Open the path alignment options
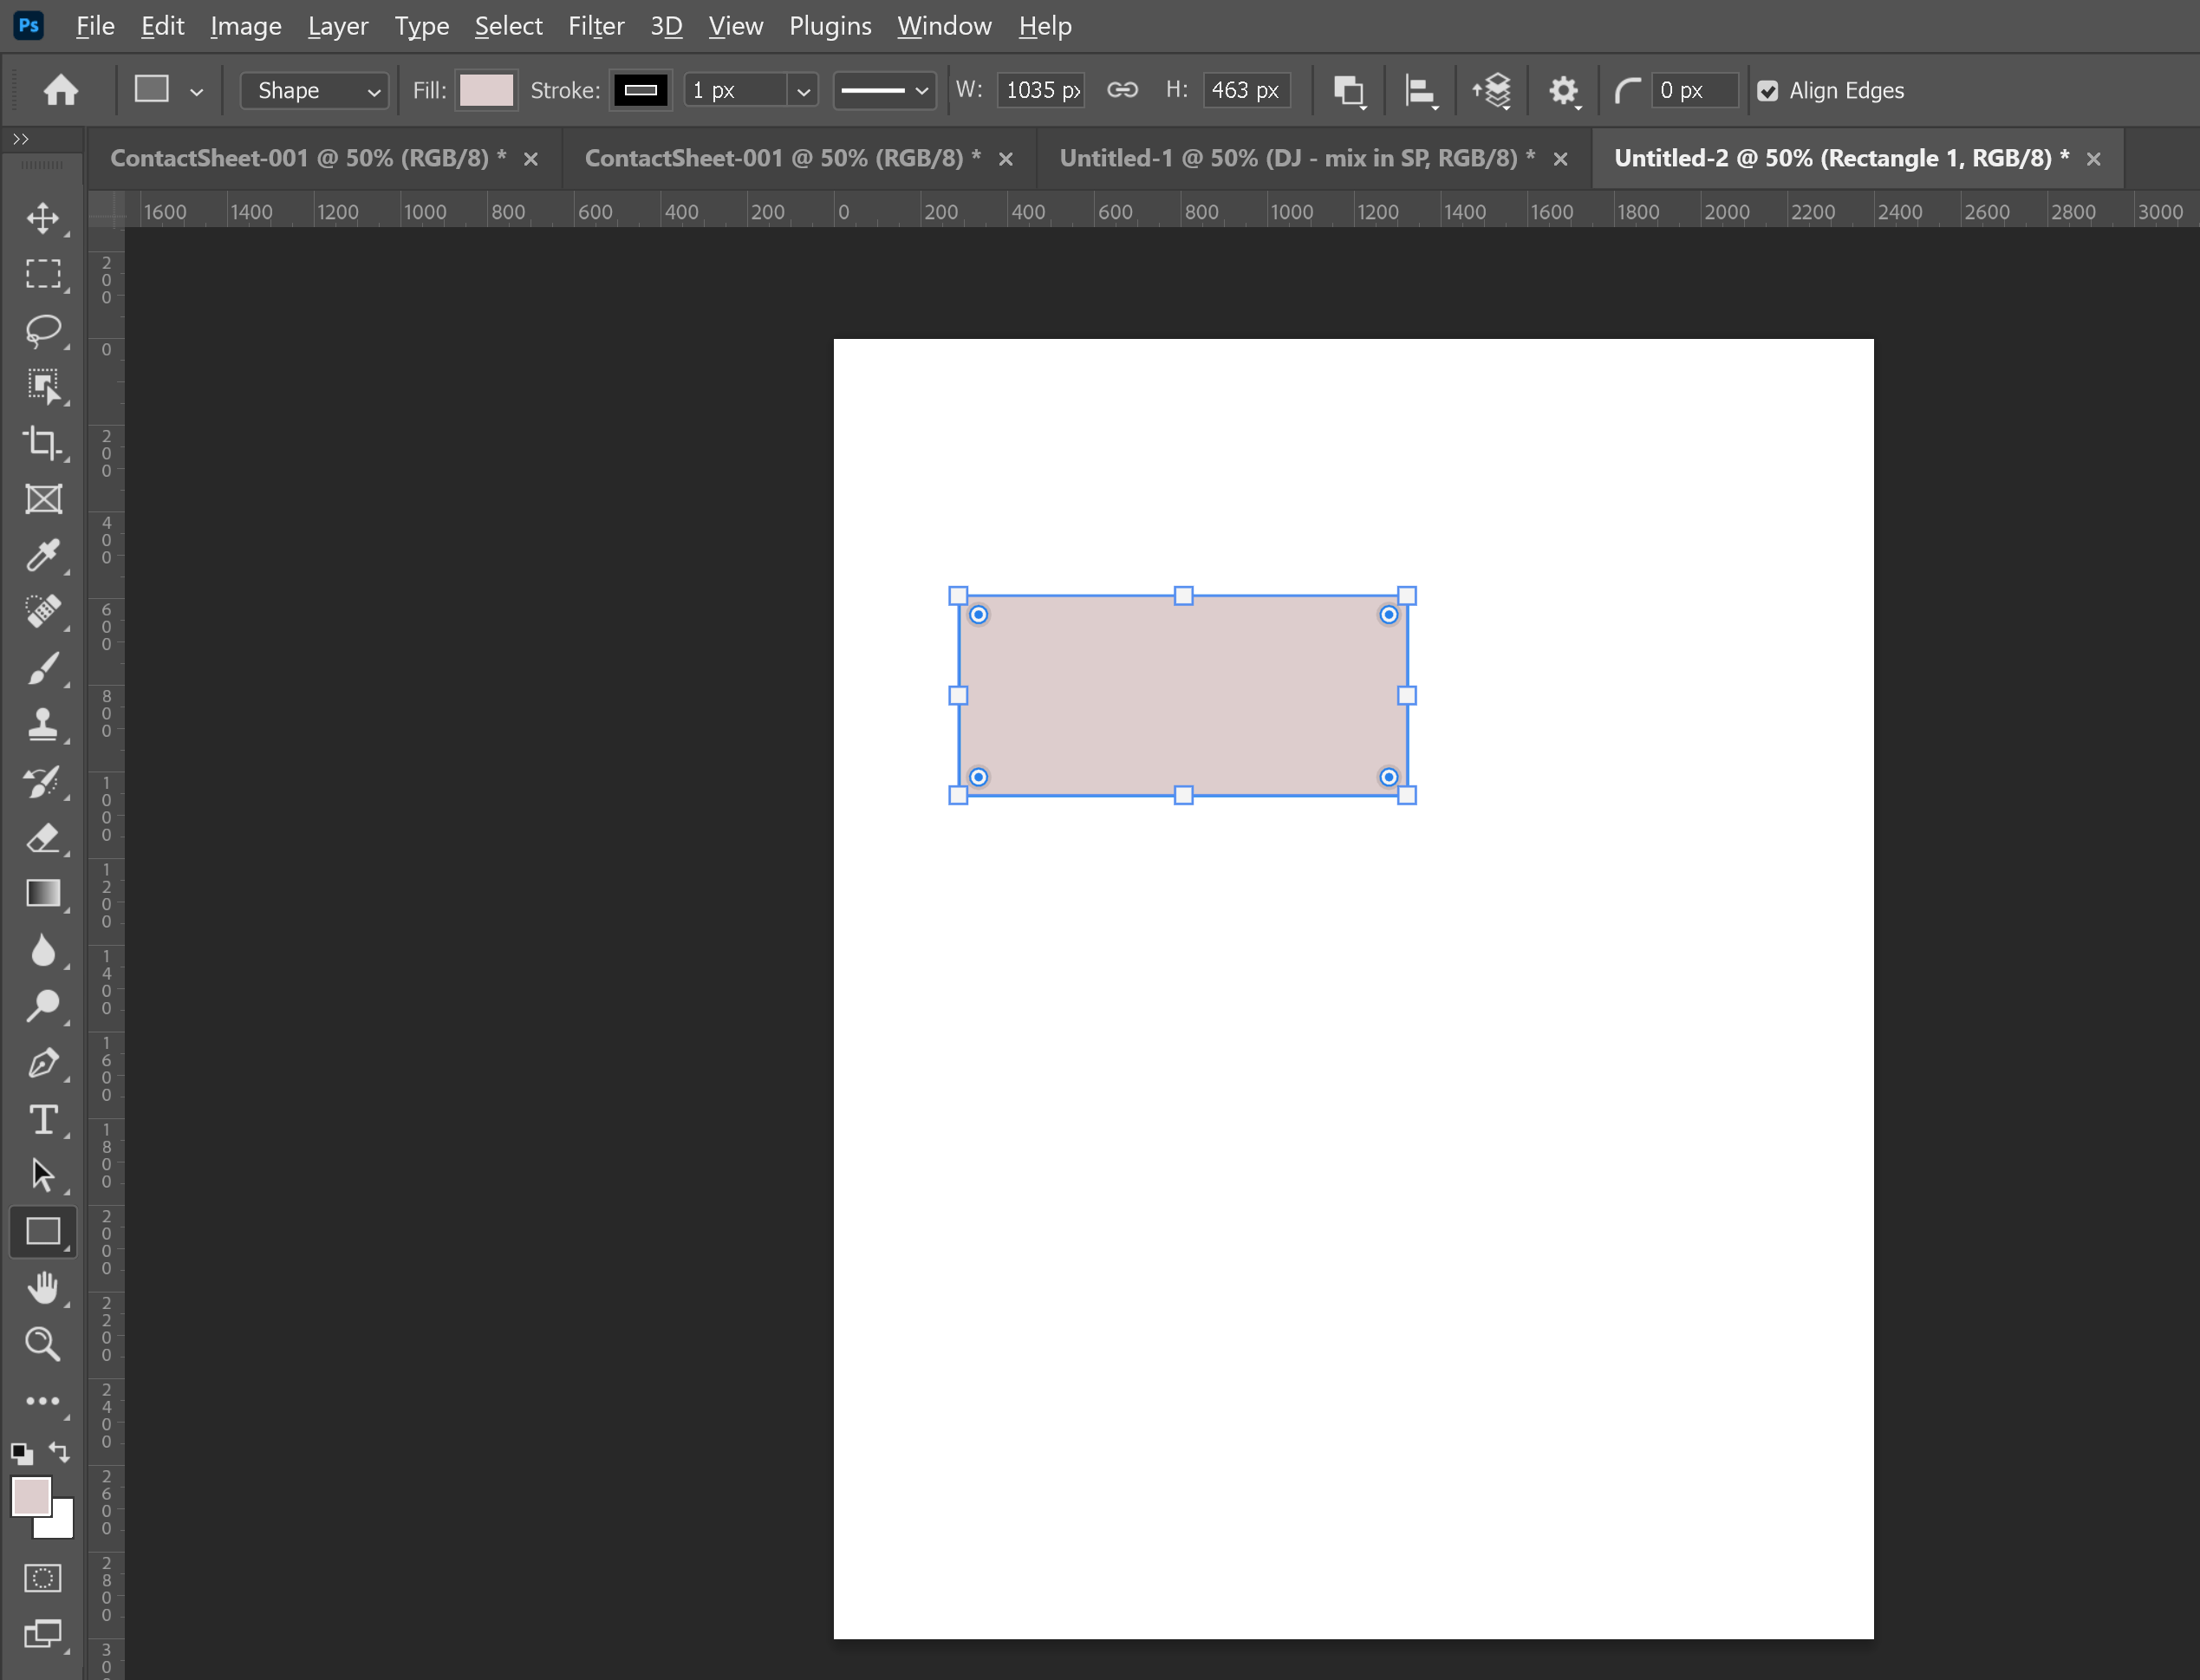Screen dimensions: 2200x1680 [1421, 90]
